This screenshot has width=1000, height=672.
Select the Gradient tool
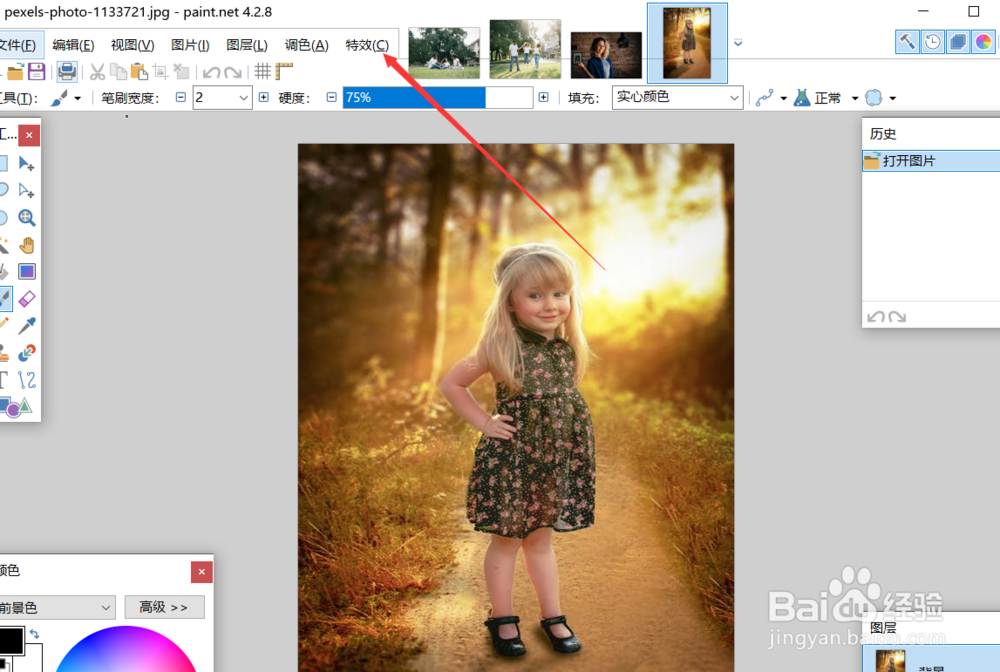[27, 272]
